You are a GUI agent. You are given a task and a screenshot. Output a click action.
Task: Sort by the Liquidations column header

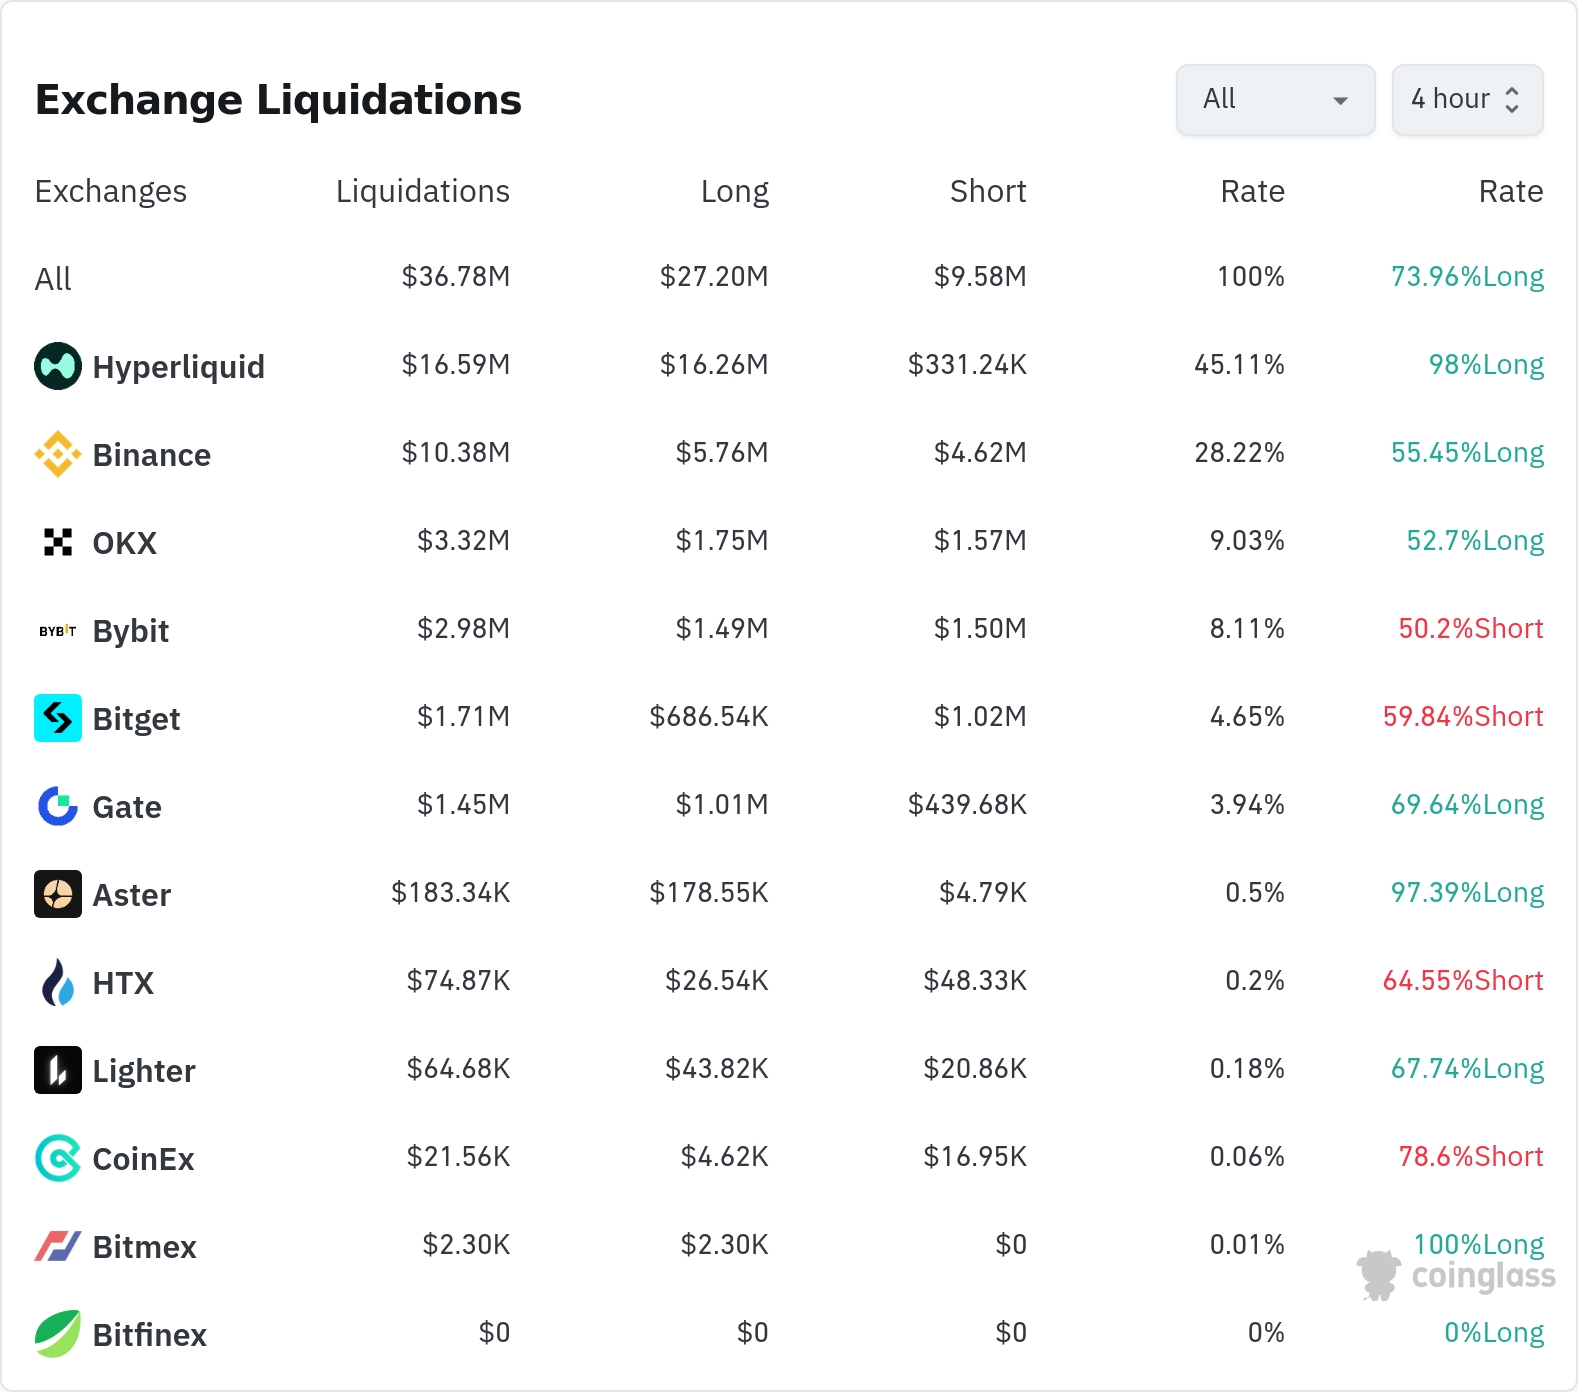click(423, 191)
